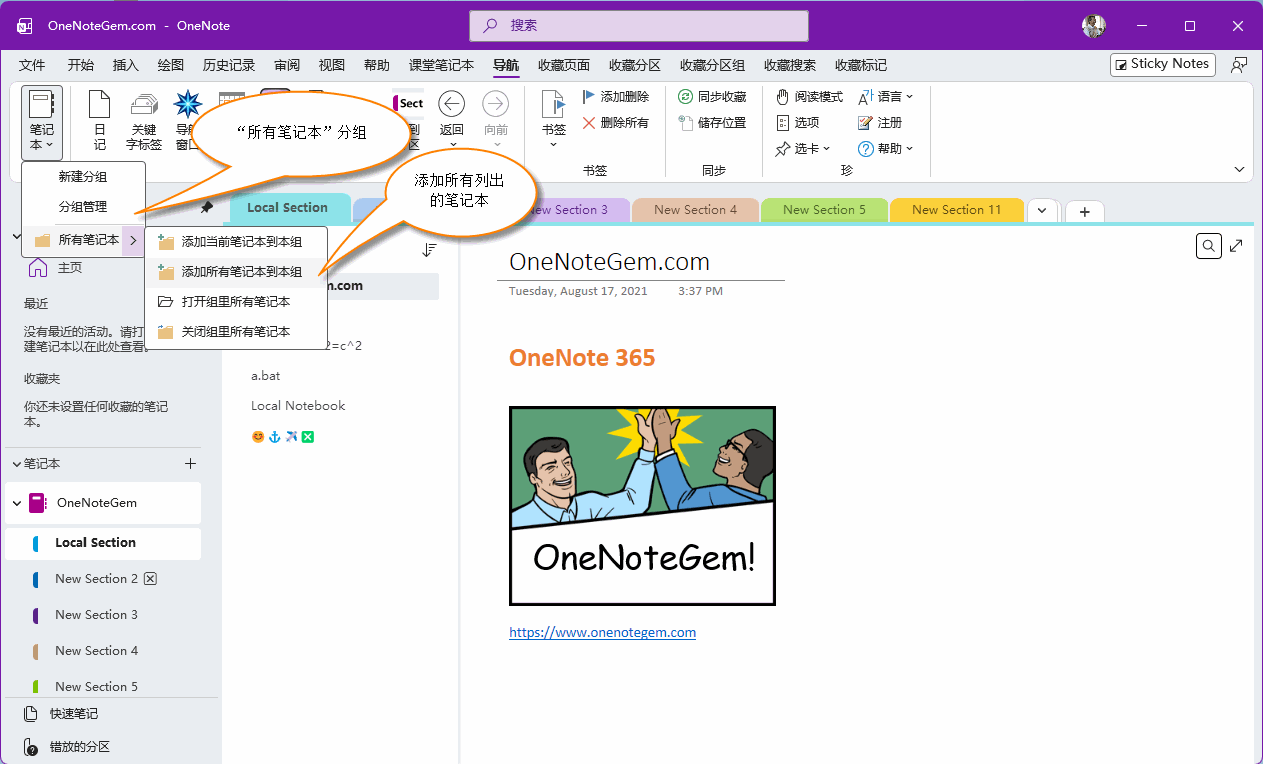The height and width of the screenshot is (764, 1263).
Task: Collapse the ribbon with chevron
Action: point(1239,170)
